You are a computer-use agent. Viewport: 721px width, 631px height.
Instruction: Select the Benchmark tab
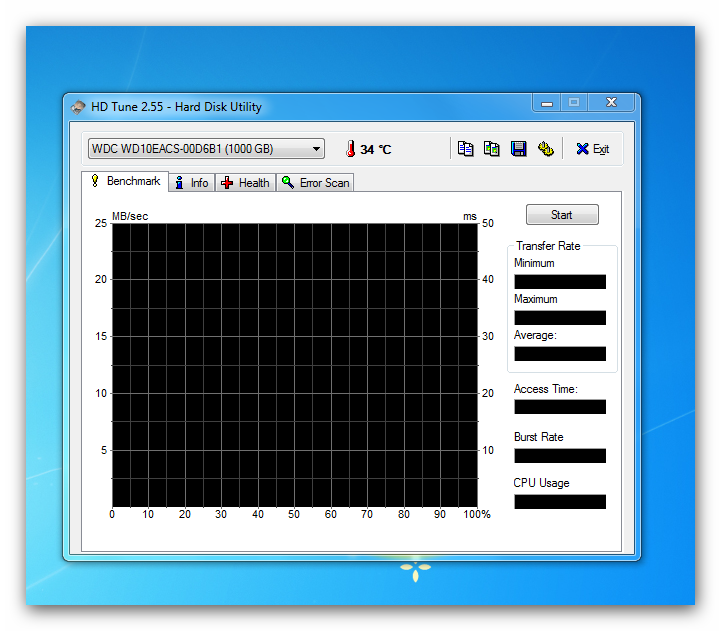point(126,181)
